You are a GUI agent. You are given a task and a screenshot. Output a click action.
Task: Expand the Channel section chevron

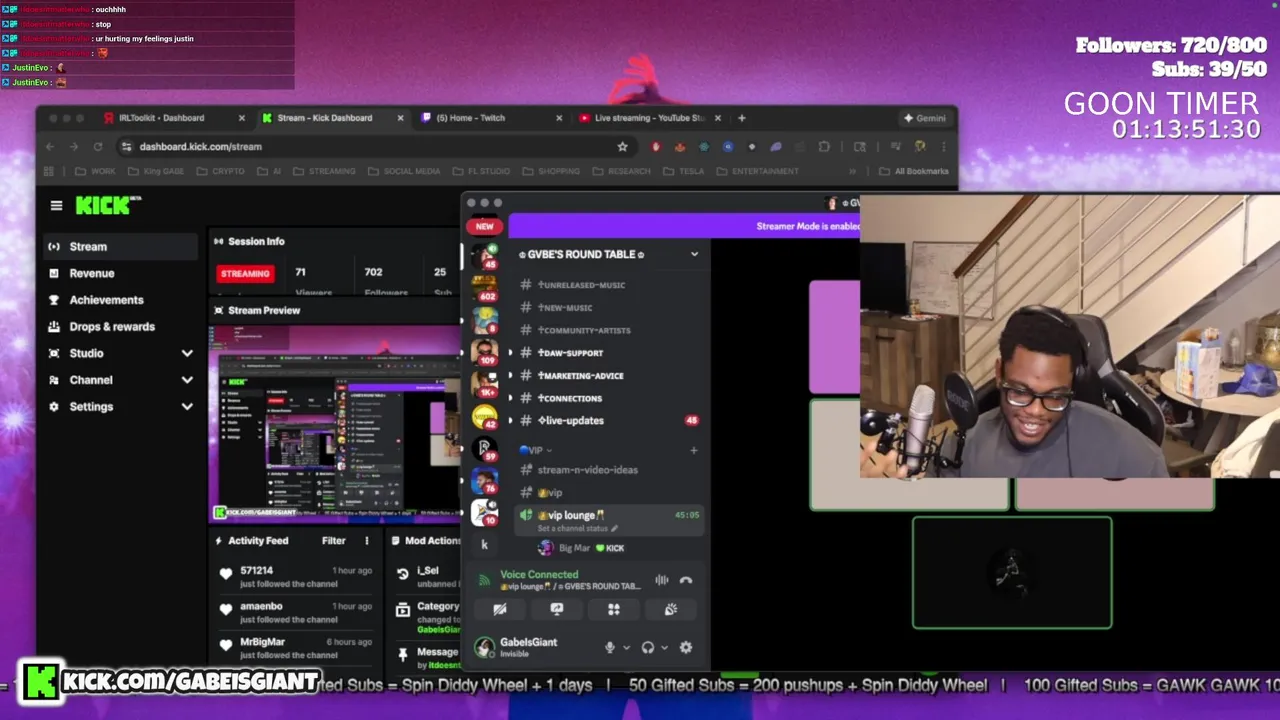click(x=187, y=380)
